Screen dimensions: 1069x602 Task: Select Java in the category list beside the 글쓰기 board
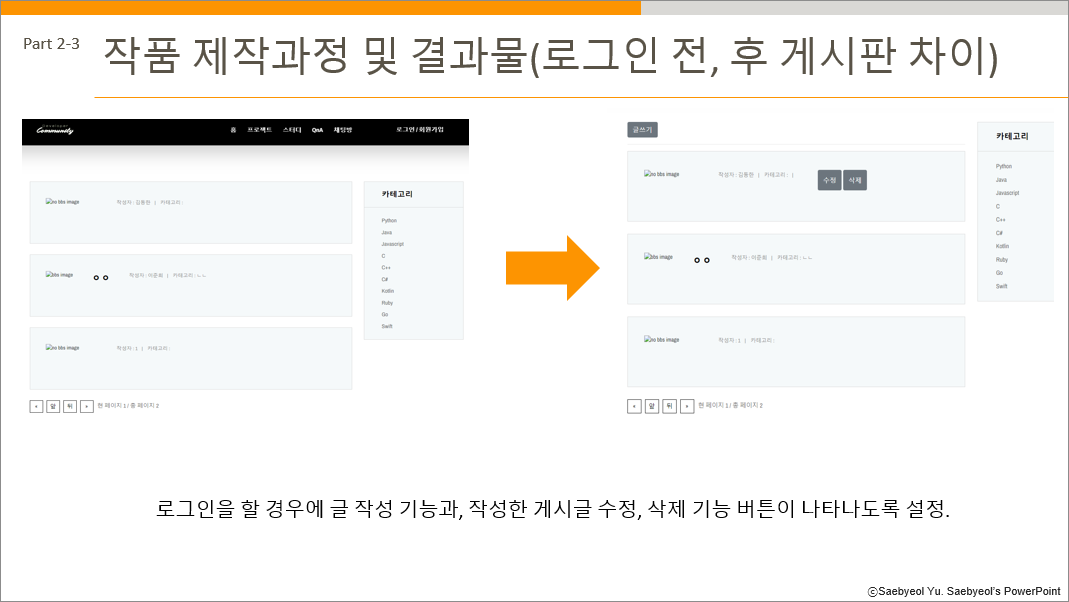pyautogui.click(x=1001, y=180)
